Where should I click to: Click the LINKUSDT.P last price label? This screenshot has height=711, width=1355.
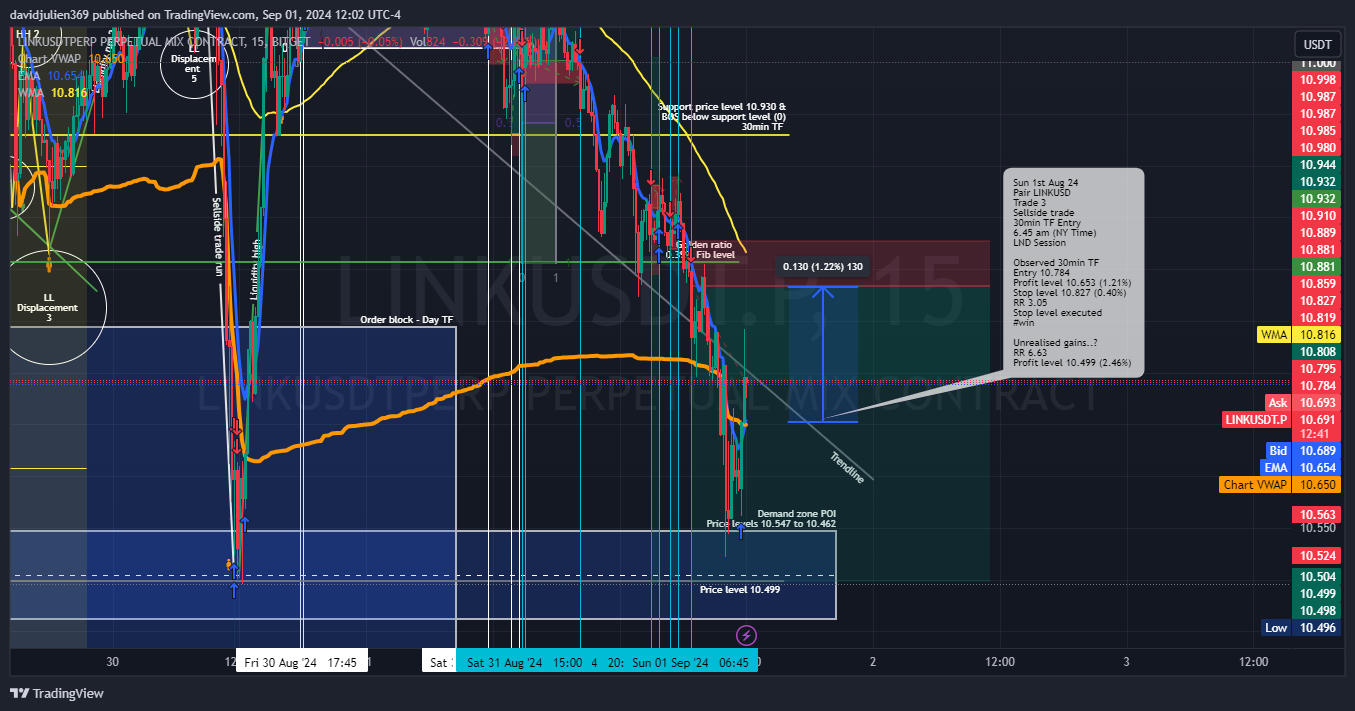pos(1257,420)
